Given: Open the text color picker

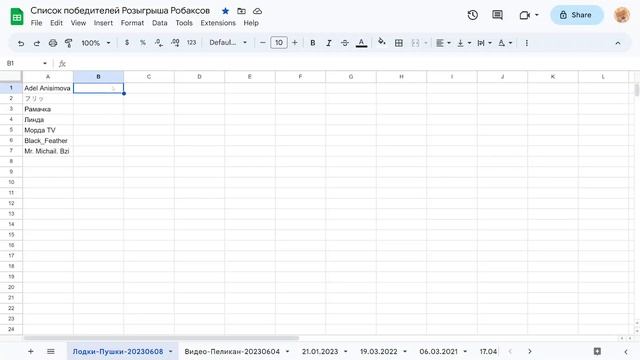Looking at the screenshot, I should [361, 43].
